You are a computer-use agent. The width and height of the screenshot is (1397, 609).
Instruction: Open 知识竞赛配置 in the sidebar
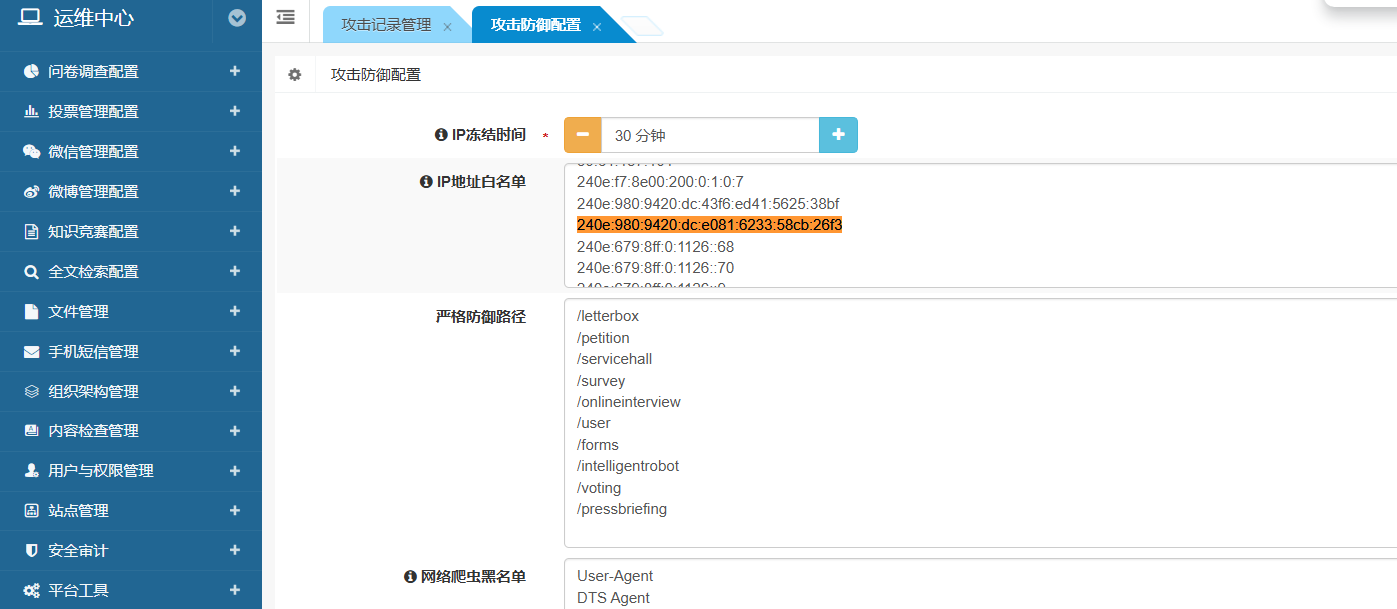pyautogui.click(x=93, y=232)
